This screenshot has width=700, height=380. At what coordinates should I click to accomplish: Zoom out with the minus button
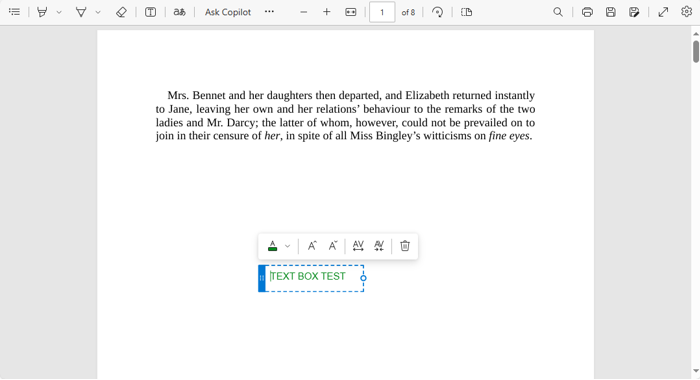coord(304,12)
